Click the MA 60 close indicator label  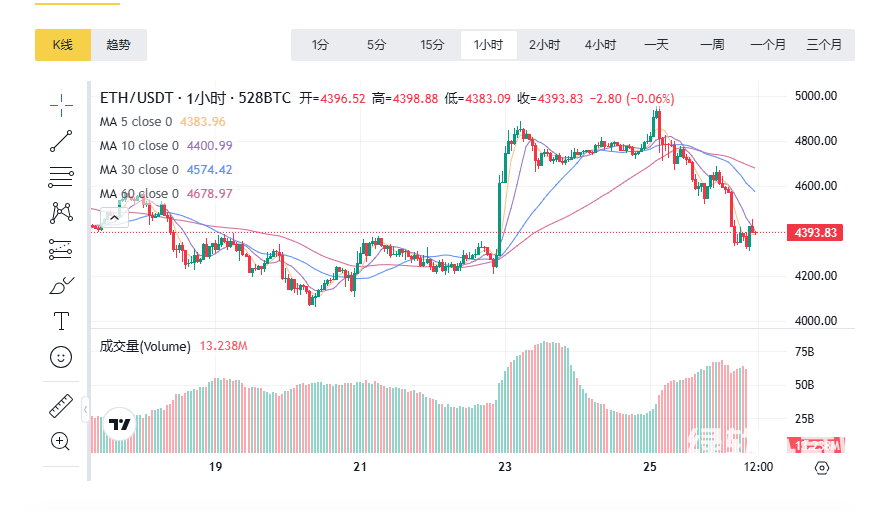(x=138, y=194)
